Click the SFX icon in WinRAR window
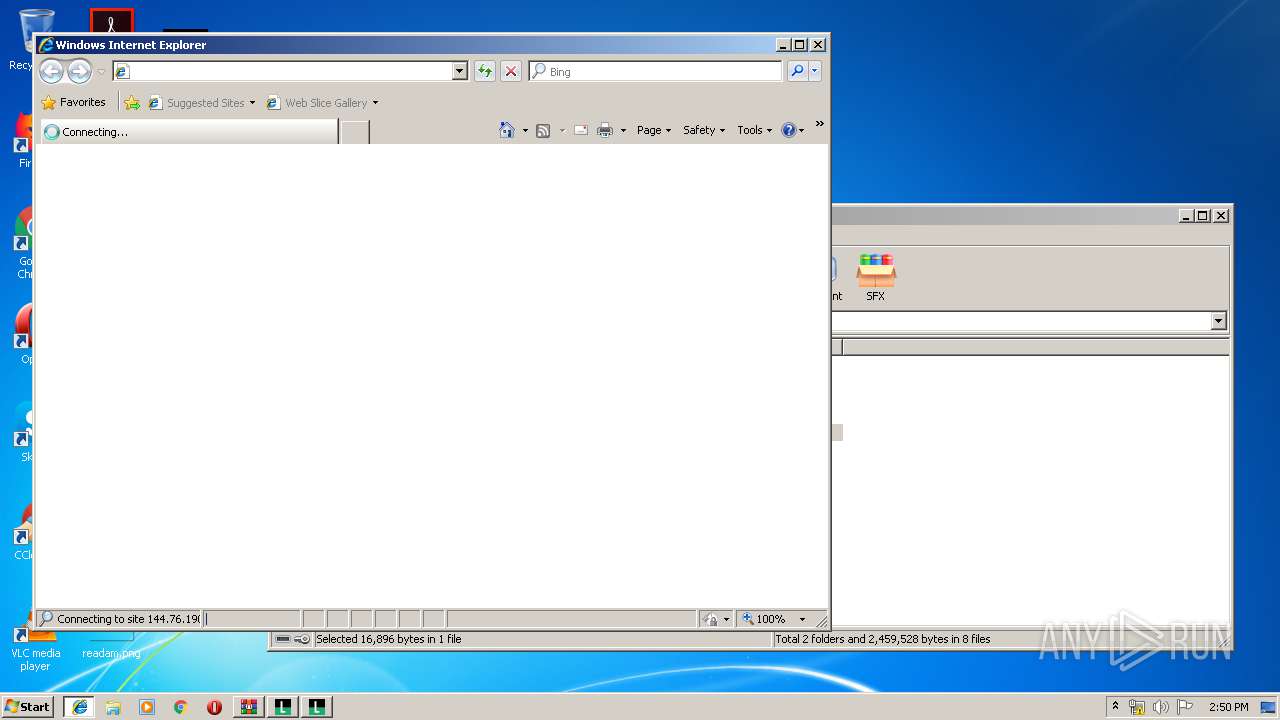 click(875, 277)
